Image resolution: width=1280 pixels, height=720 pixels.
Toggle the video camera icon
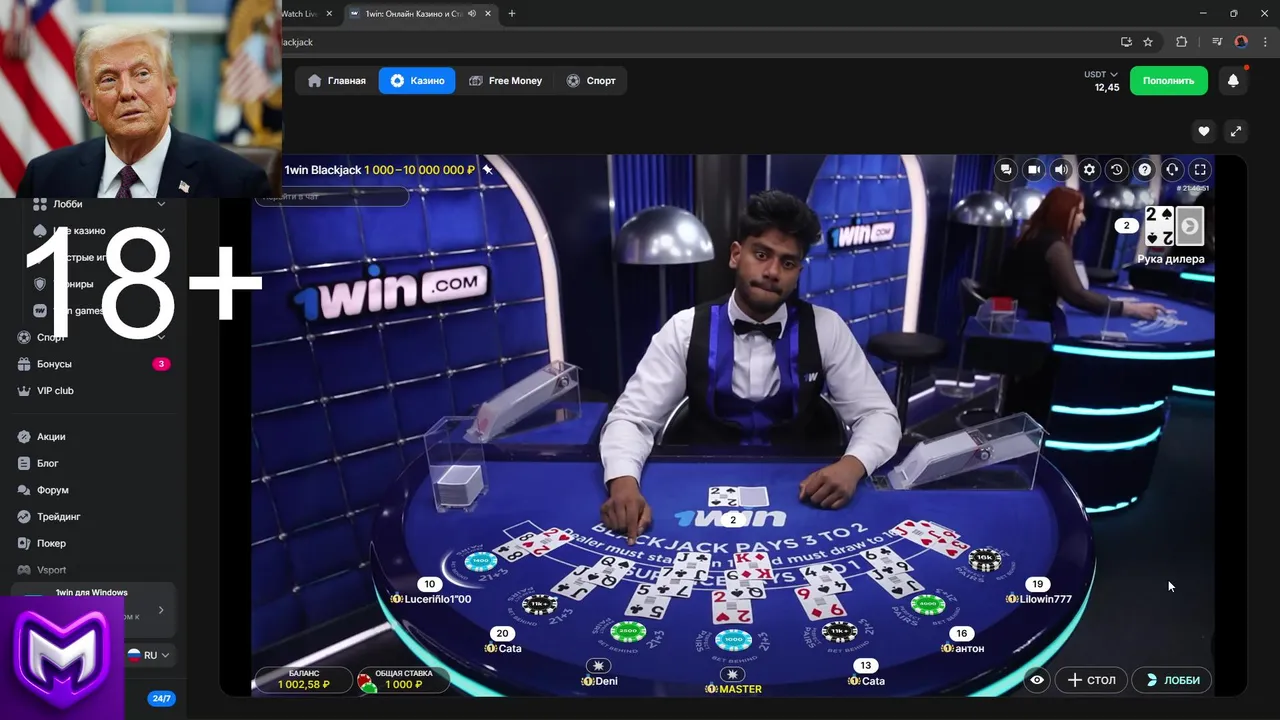(1034, 170)
